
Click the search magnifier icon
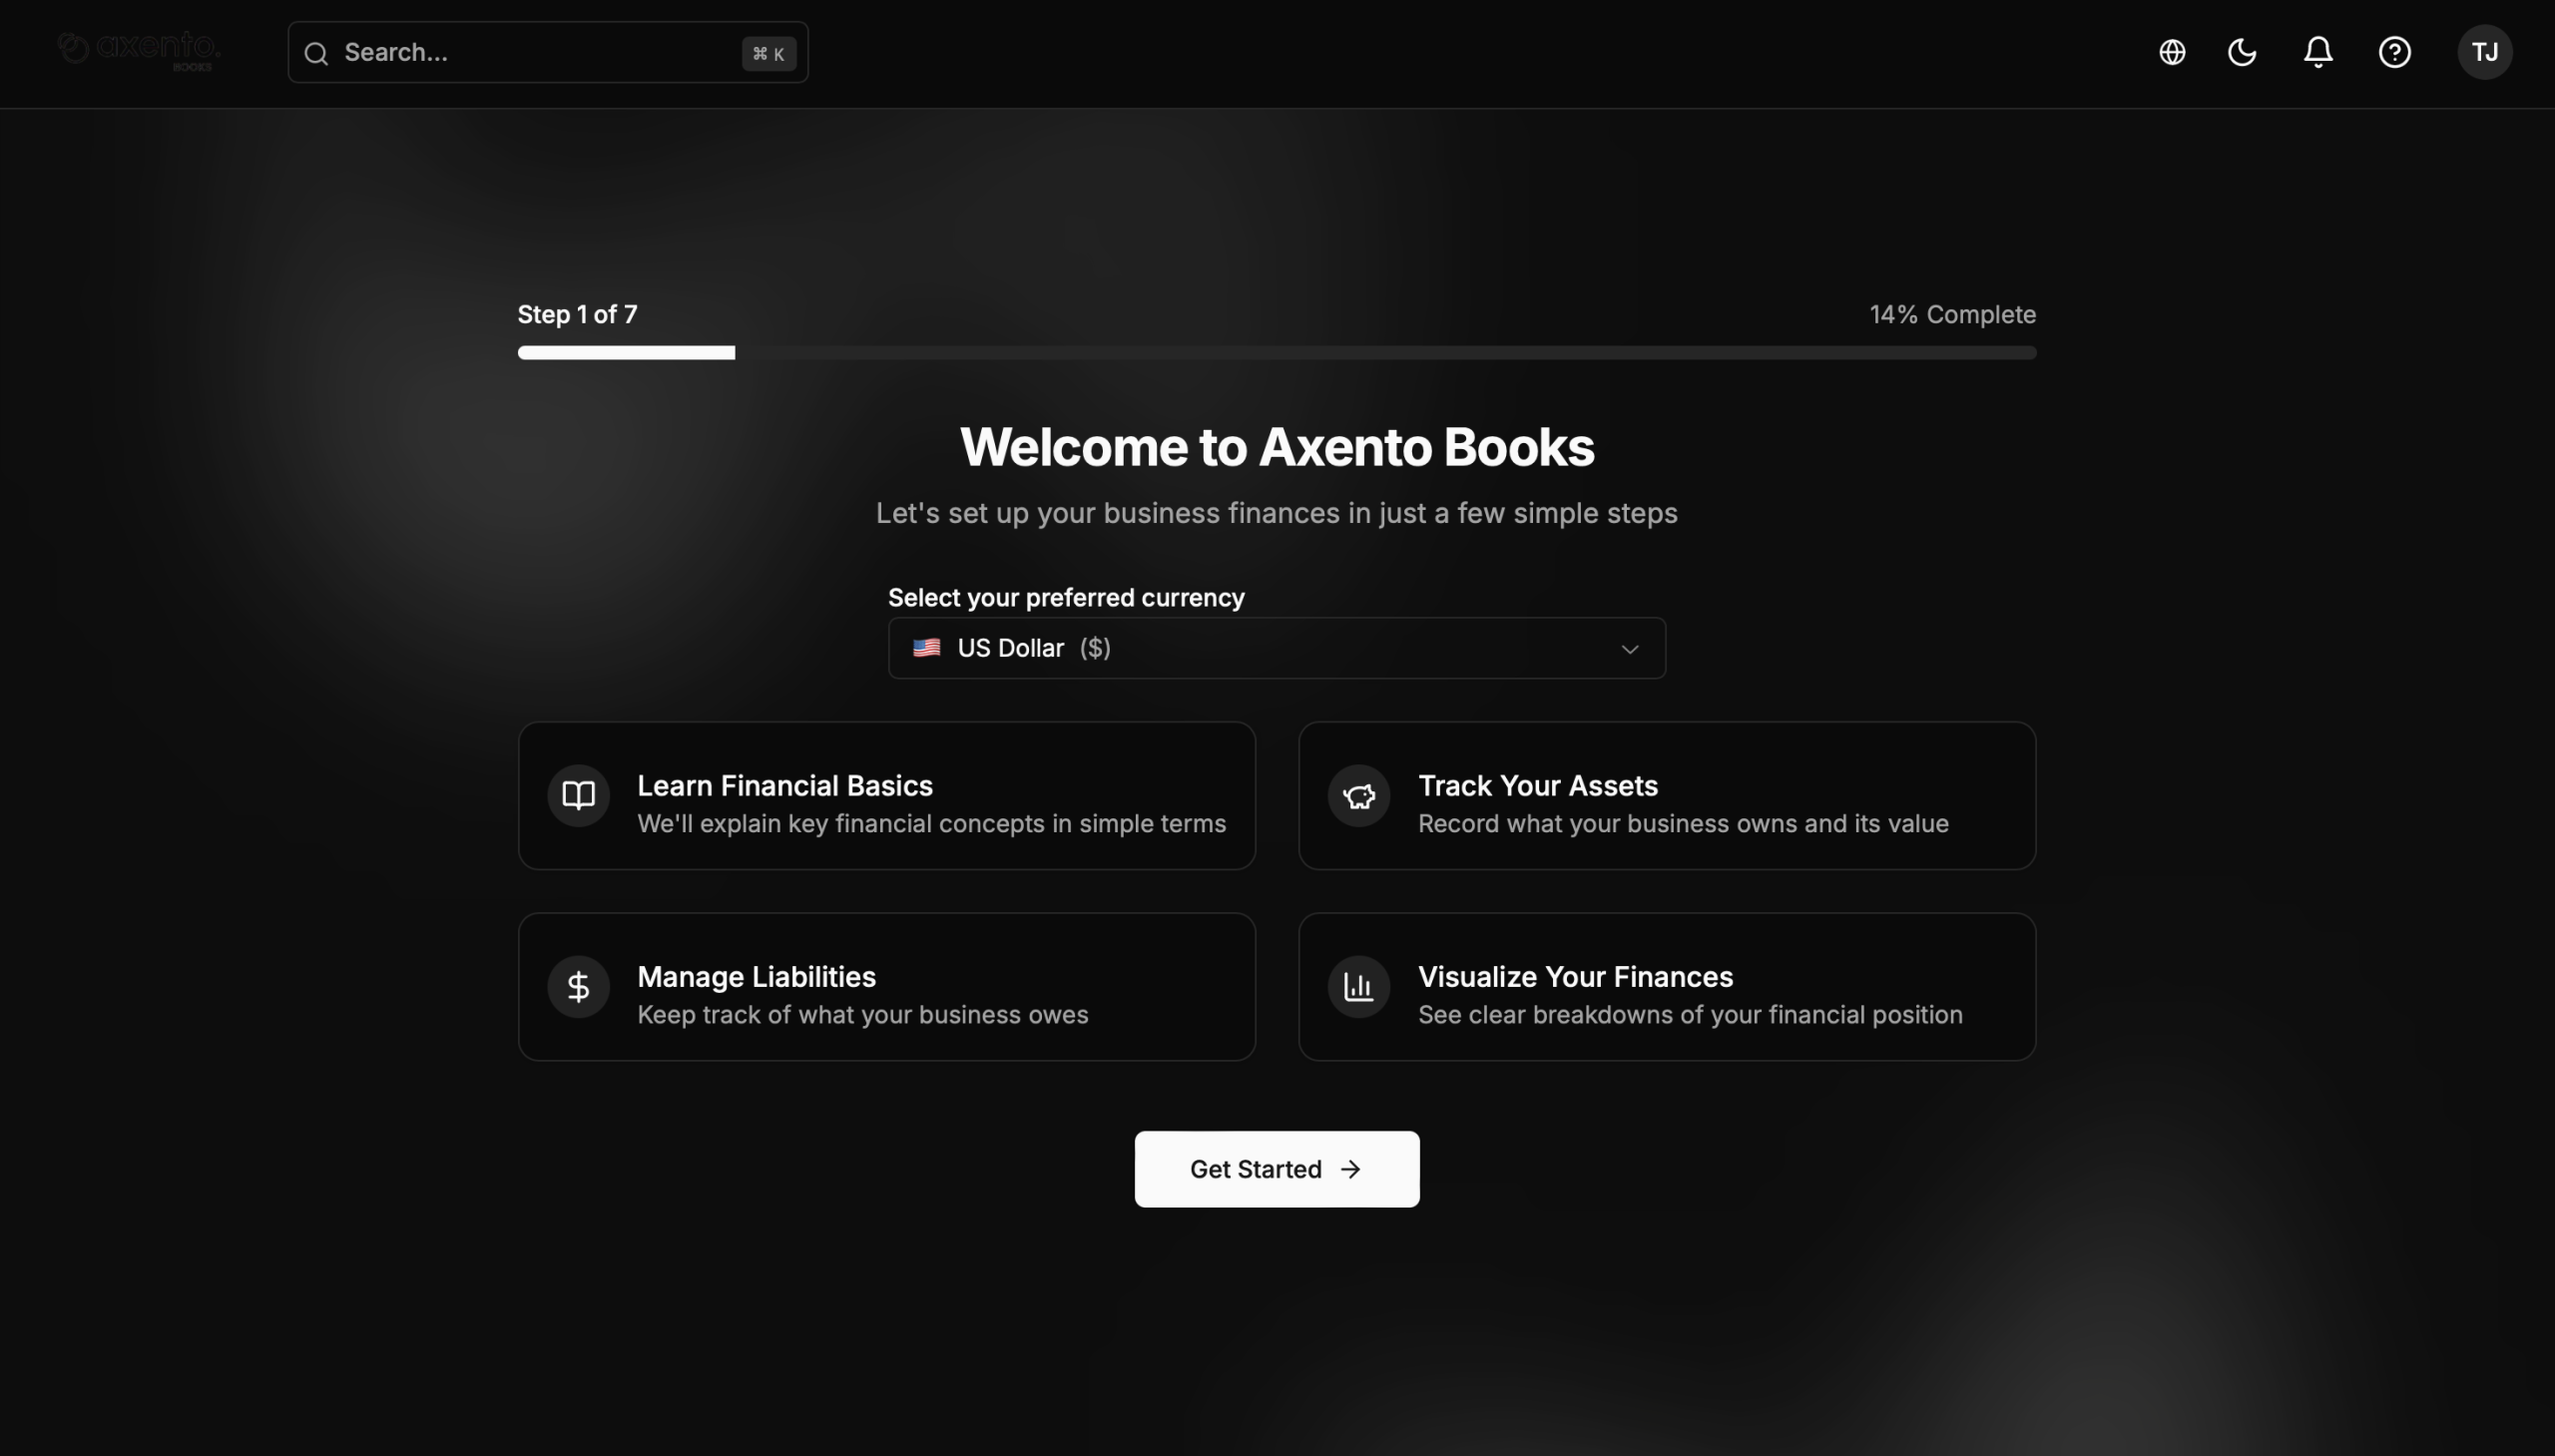[x=317, y=53]
